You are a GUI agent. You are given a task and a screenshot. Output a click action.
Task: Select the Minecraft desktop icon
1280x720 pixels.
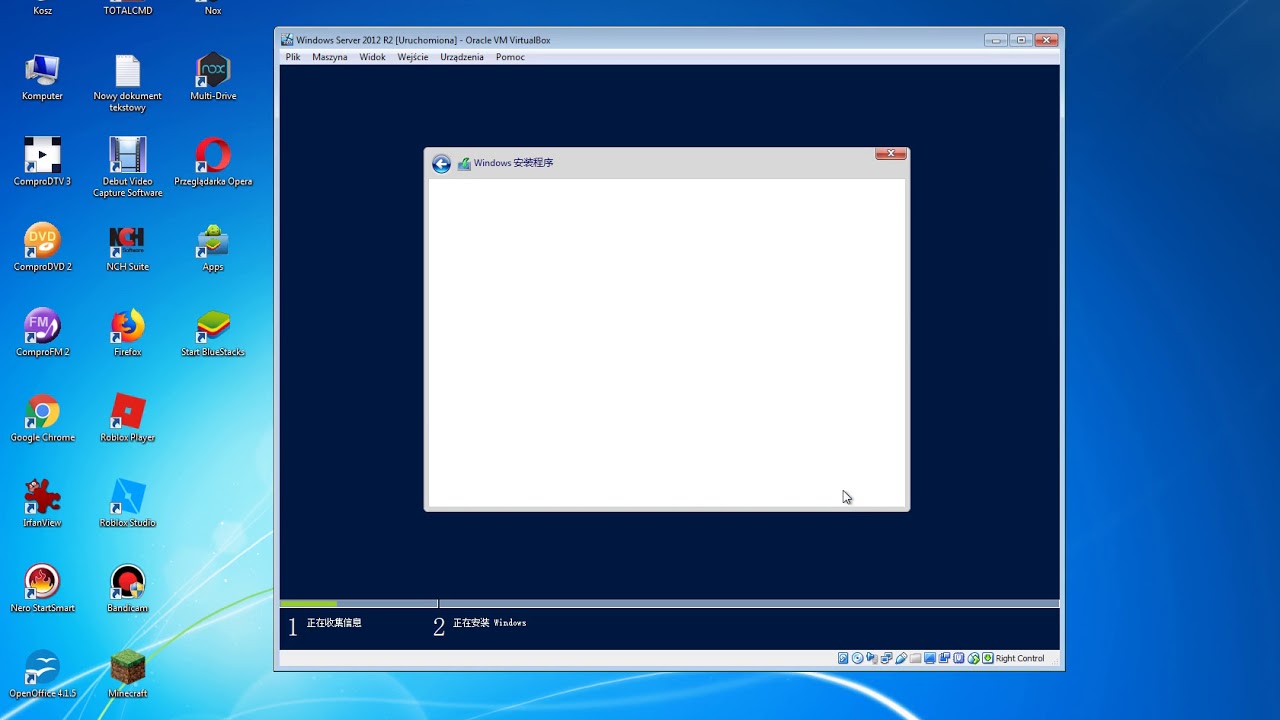click(128, 673)
